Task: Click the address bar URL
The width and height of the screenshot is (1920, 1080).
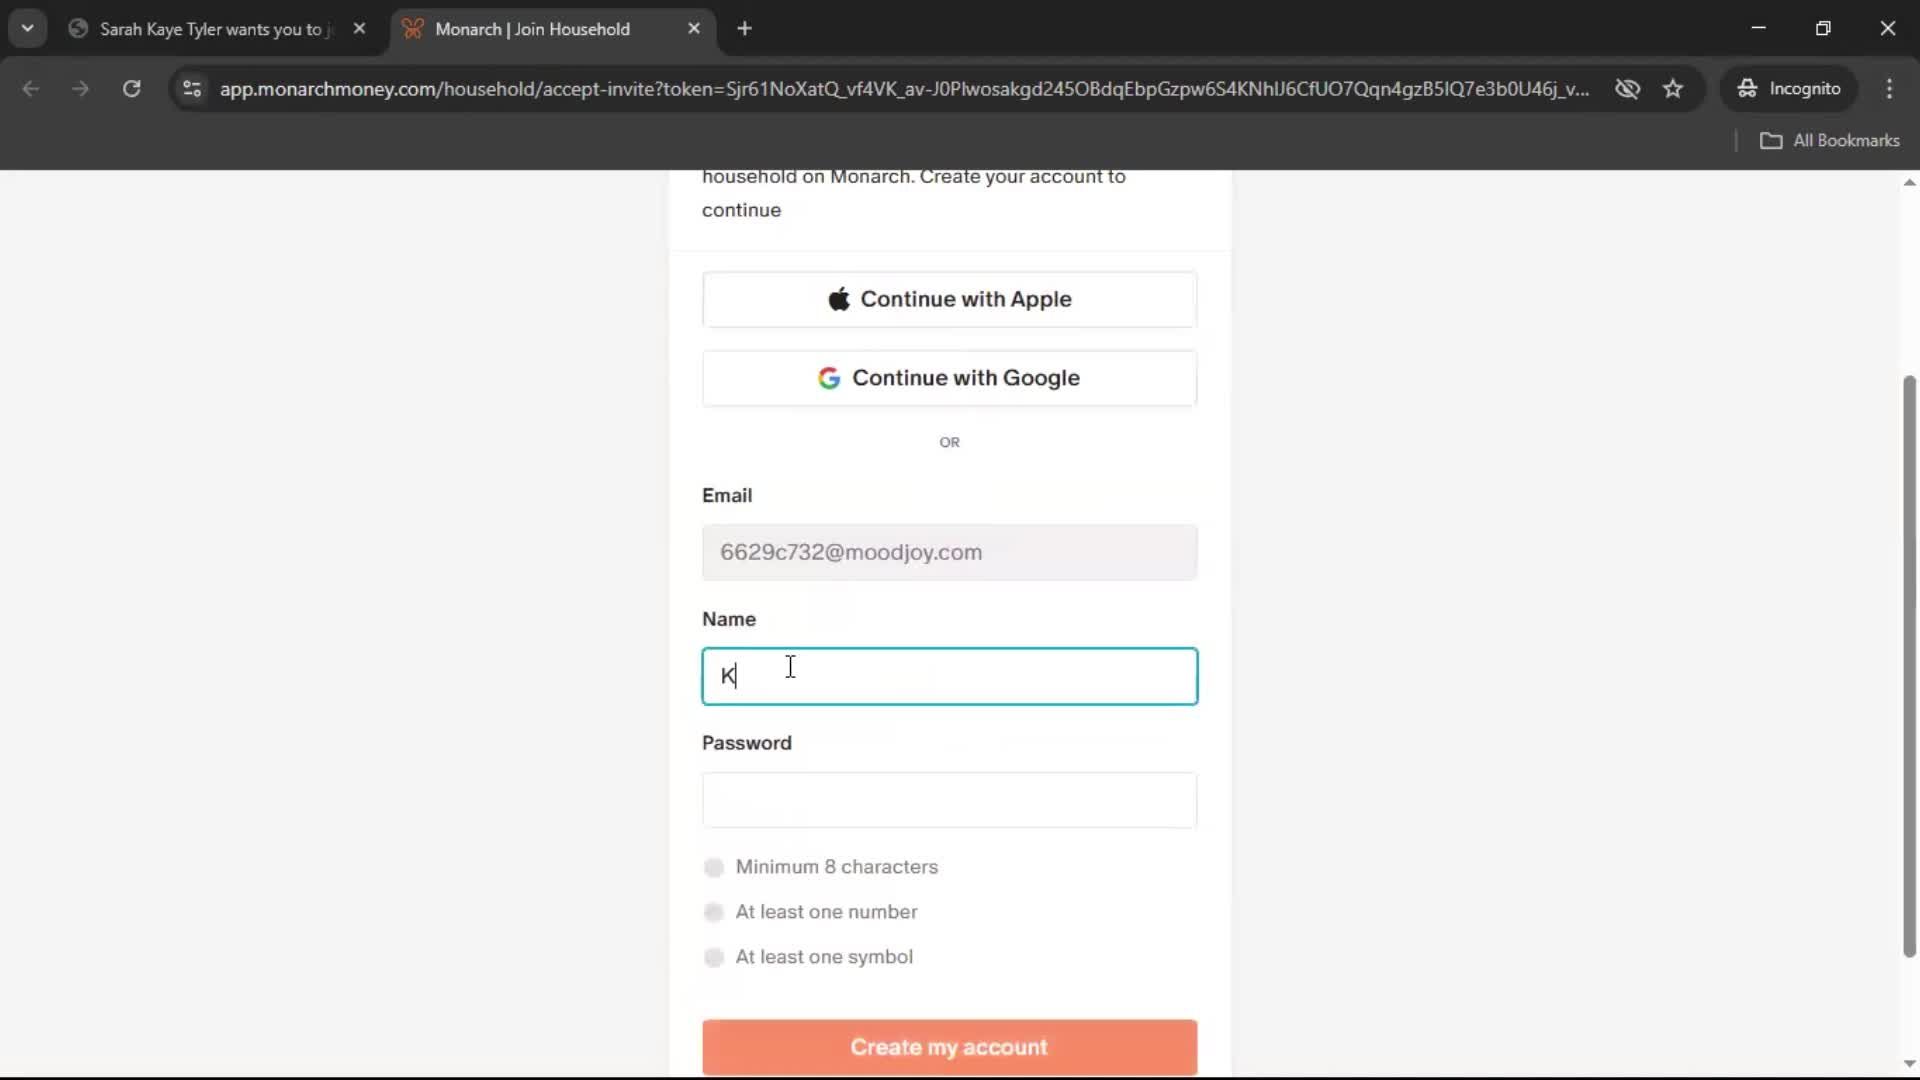Action: point(900,89)
